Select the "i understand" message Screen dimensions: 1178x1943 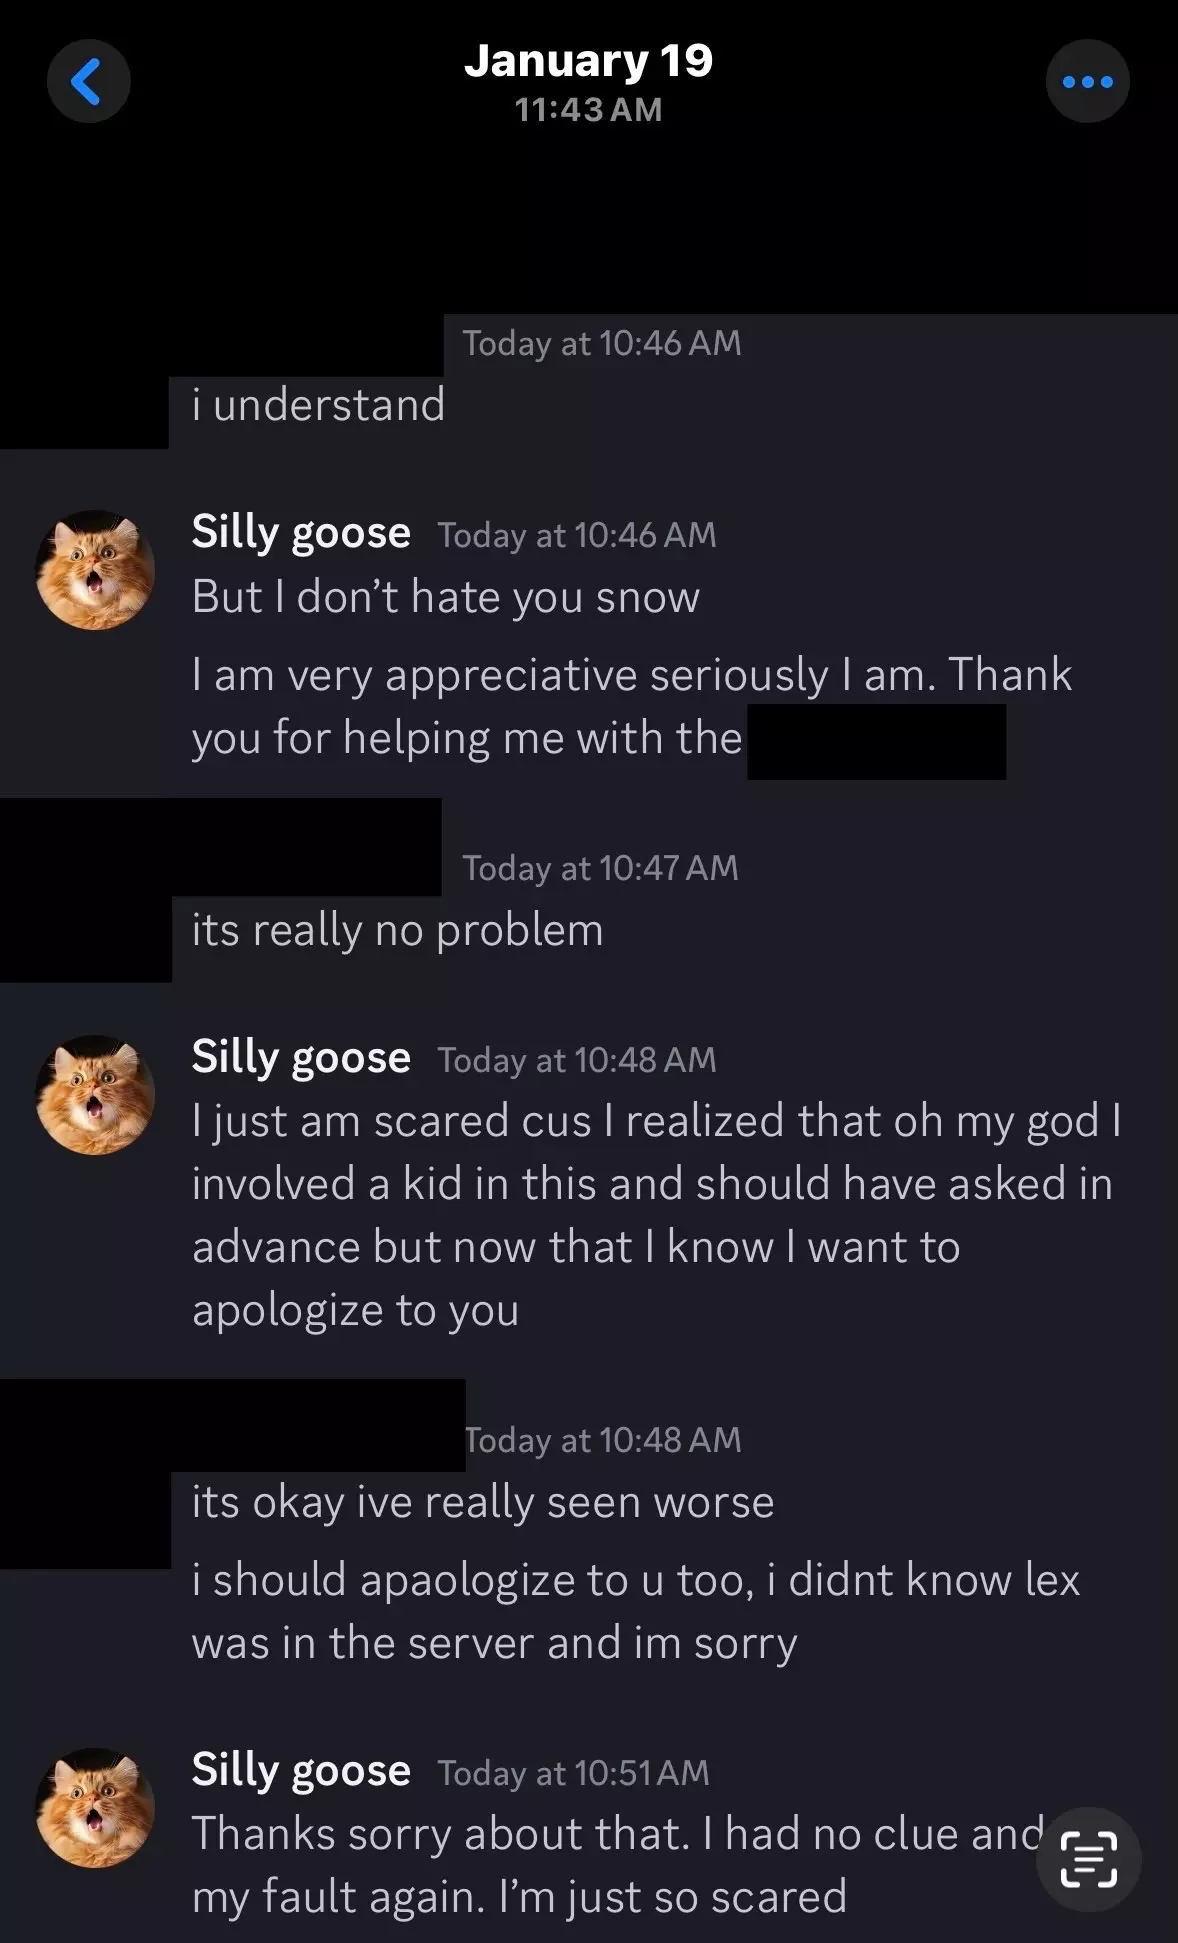coord(318,405)
